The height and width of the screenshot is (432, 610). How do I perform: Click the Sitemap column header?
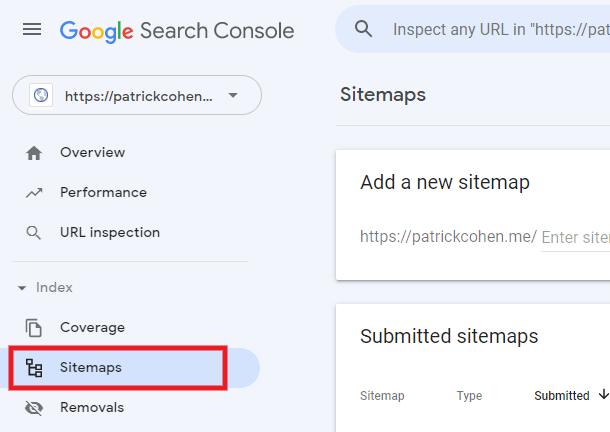382,396
